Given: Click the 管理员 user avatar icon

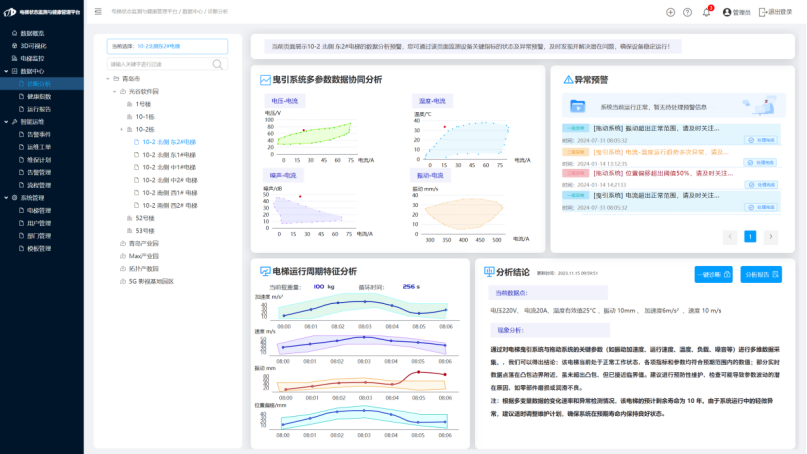Looking at the screenshot, I should (x=726, y=12).
